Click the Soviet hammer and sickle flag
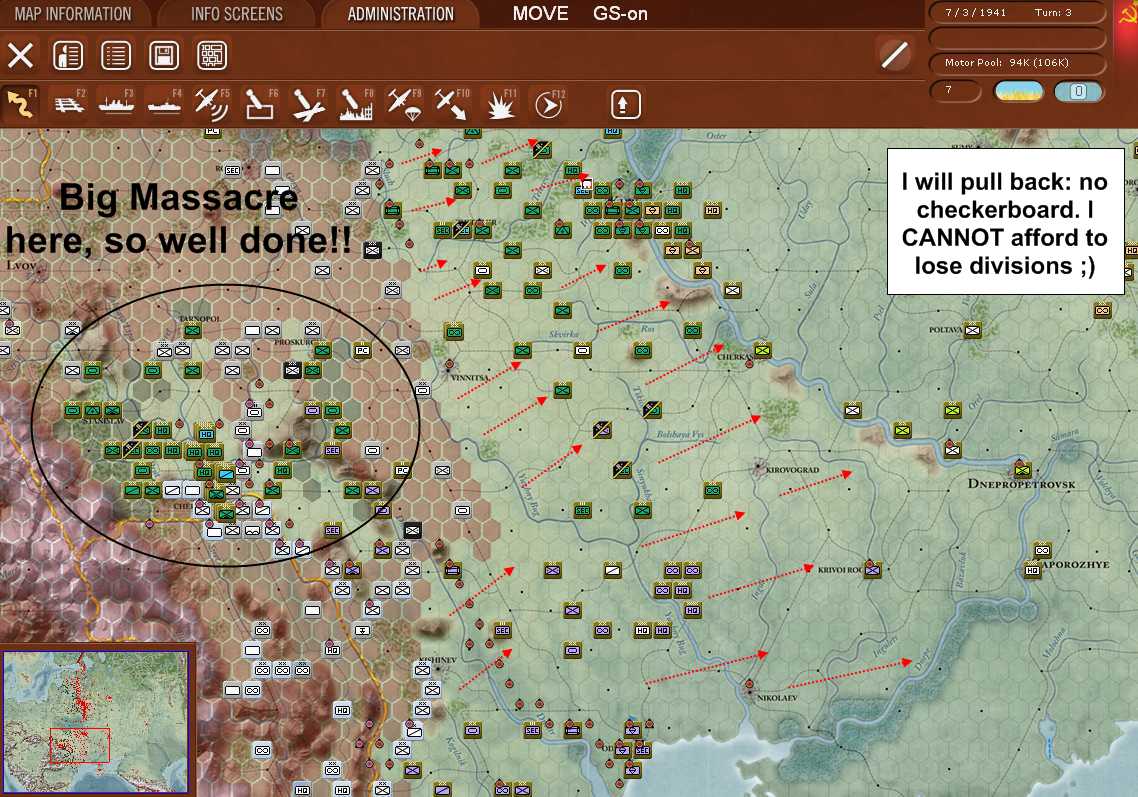The height and width of the screenshot is (797, 1138). pyautogui.click(x=1126, y=14)
